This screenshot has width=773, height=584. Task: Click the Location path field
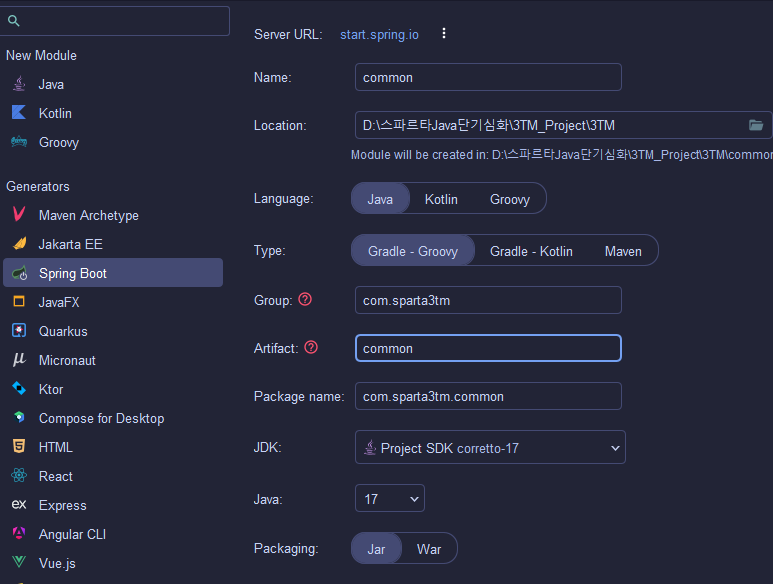pyautogui.click(x=563, y=125)
